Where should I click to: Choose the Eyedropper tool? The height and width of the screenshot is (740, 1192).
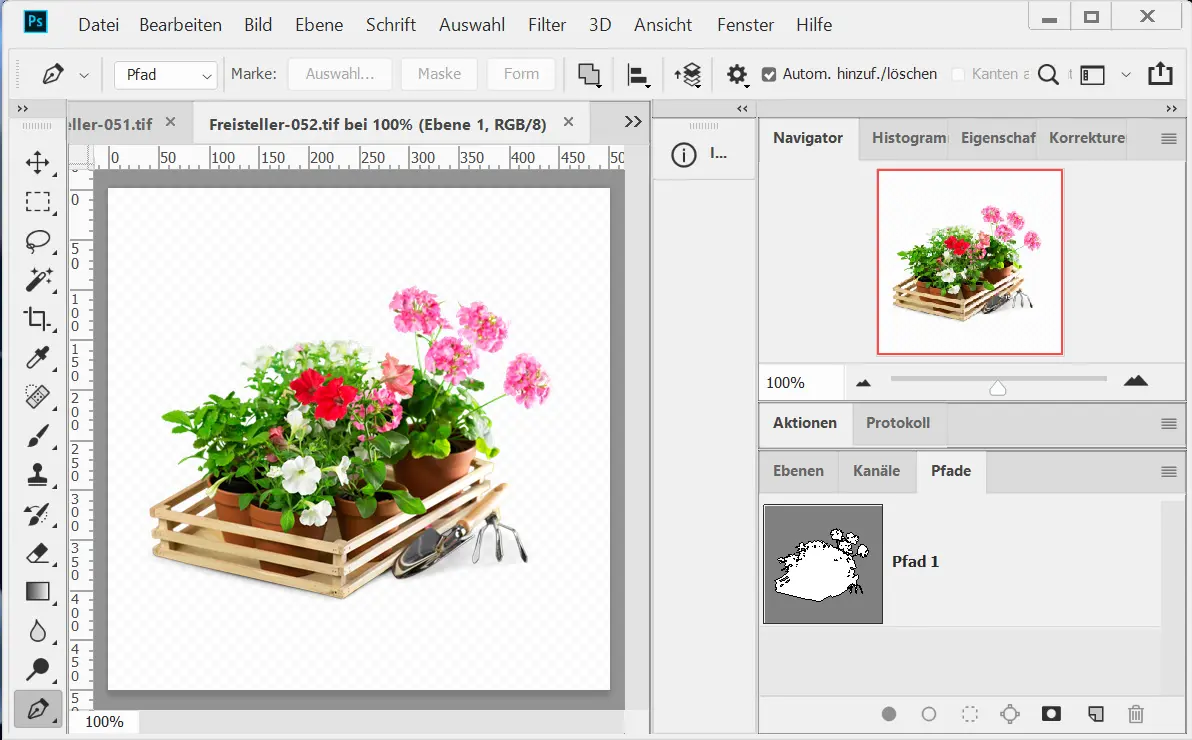38,358
